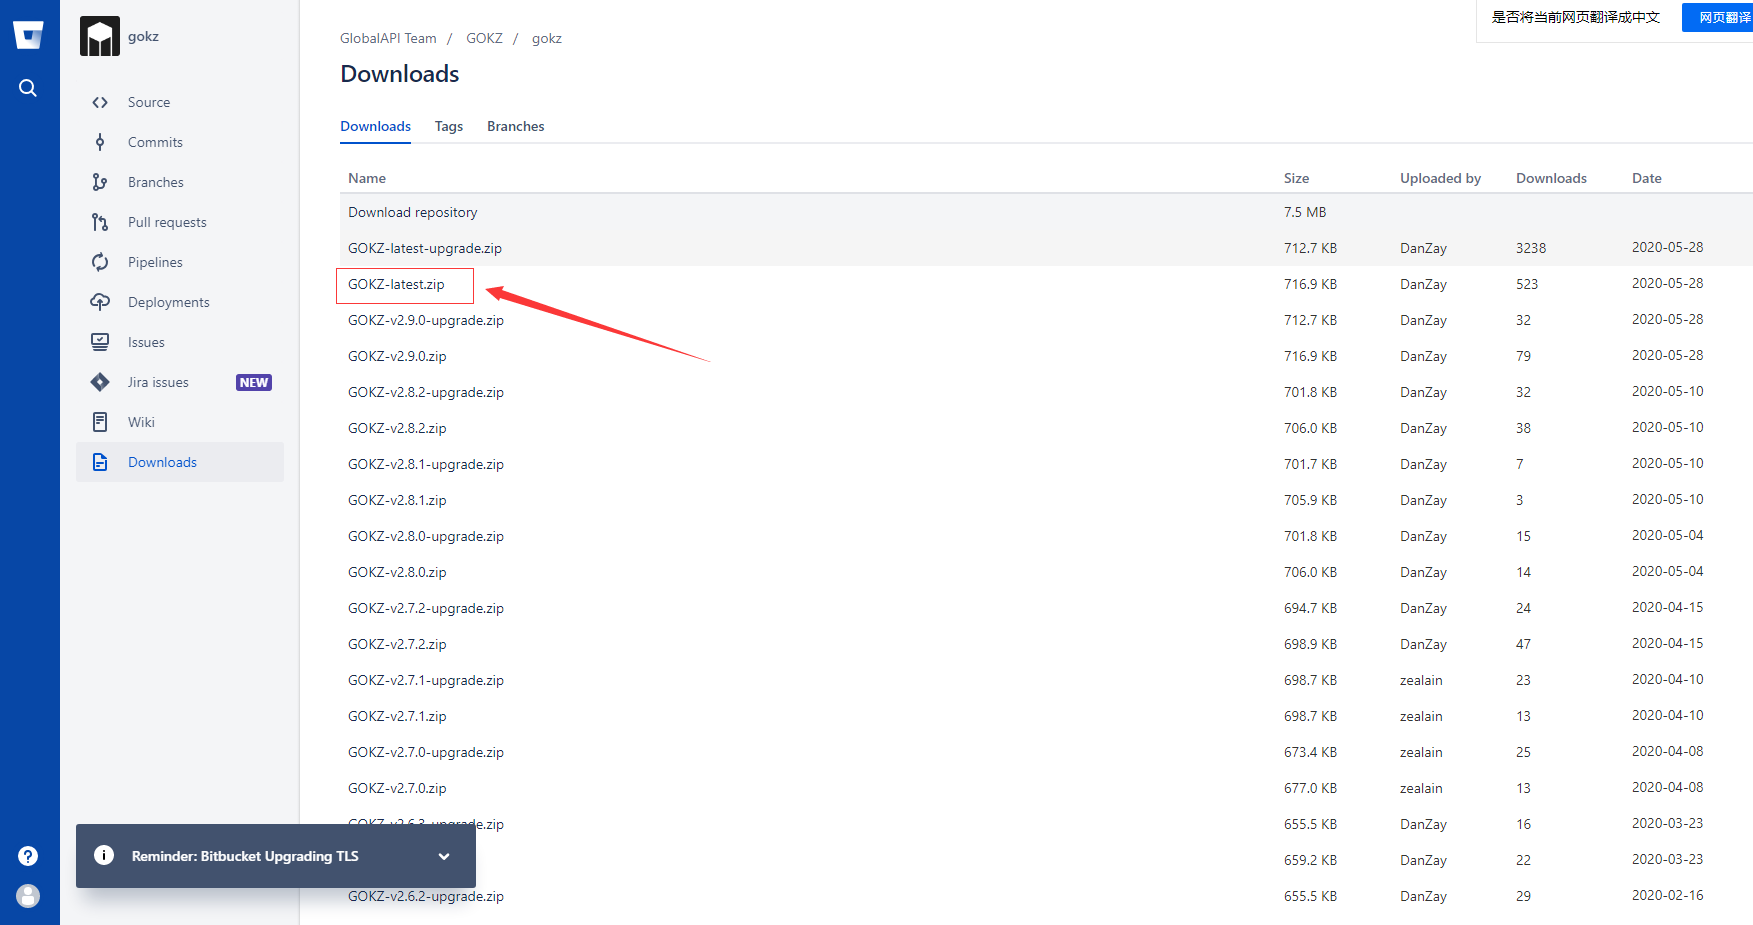This screenshot has width=1753, height=925.
Task: Click the Commits icon in sidebar
Action: 100,142
